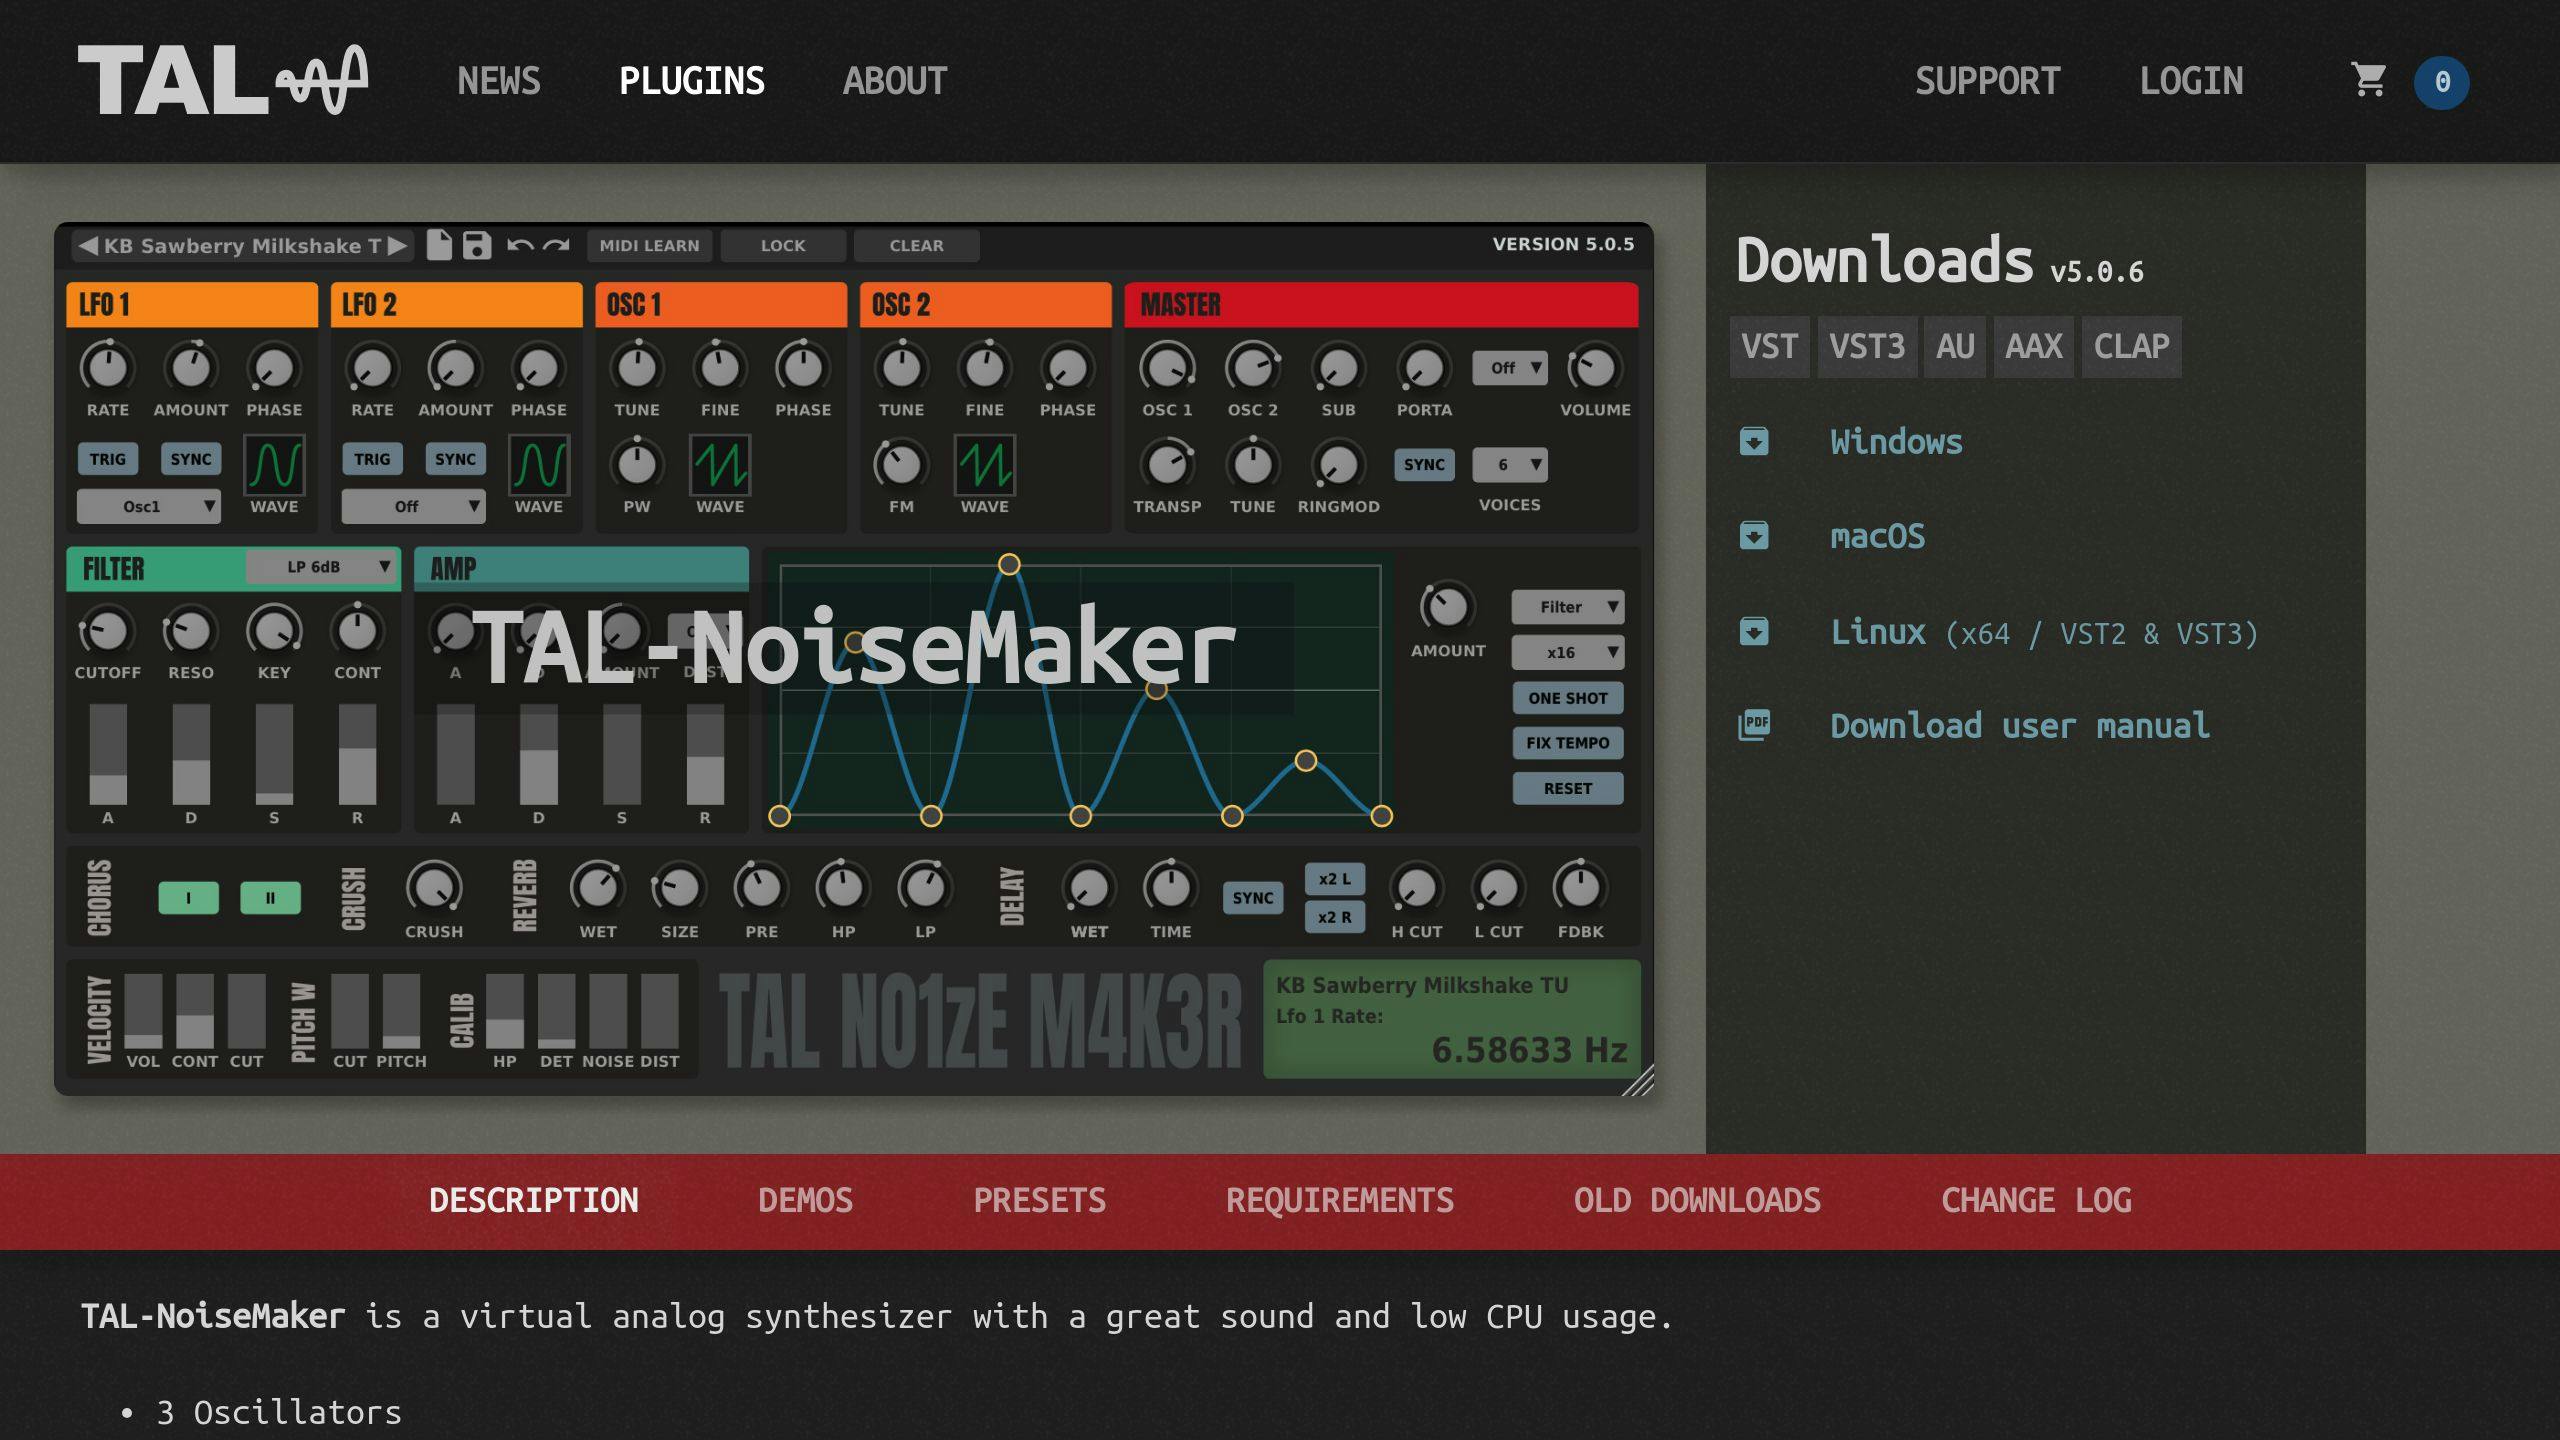Click the previous preset arrow icon

pyautogui.click(x=84, y=244)
